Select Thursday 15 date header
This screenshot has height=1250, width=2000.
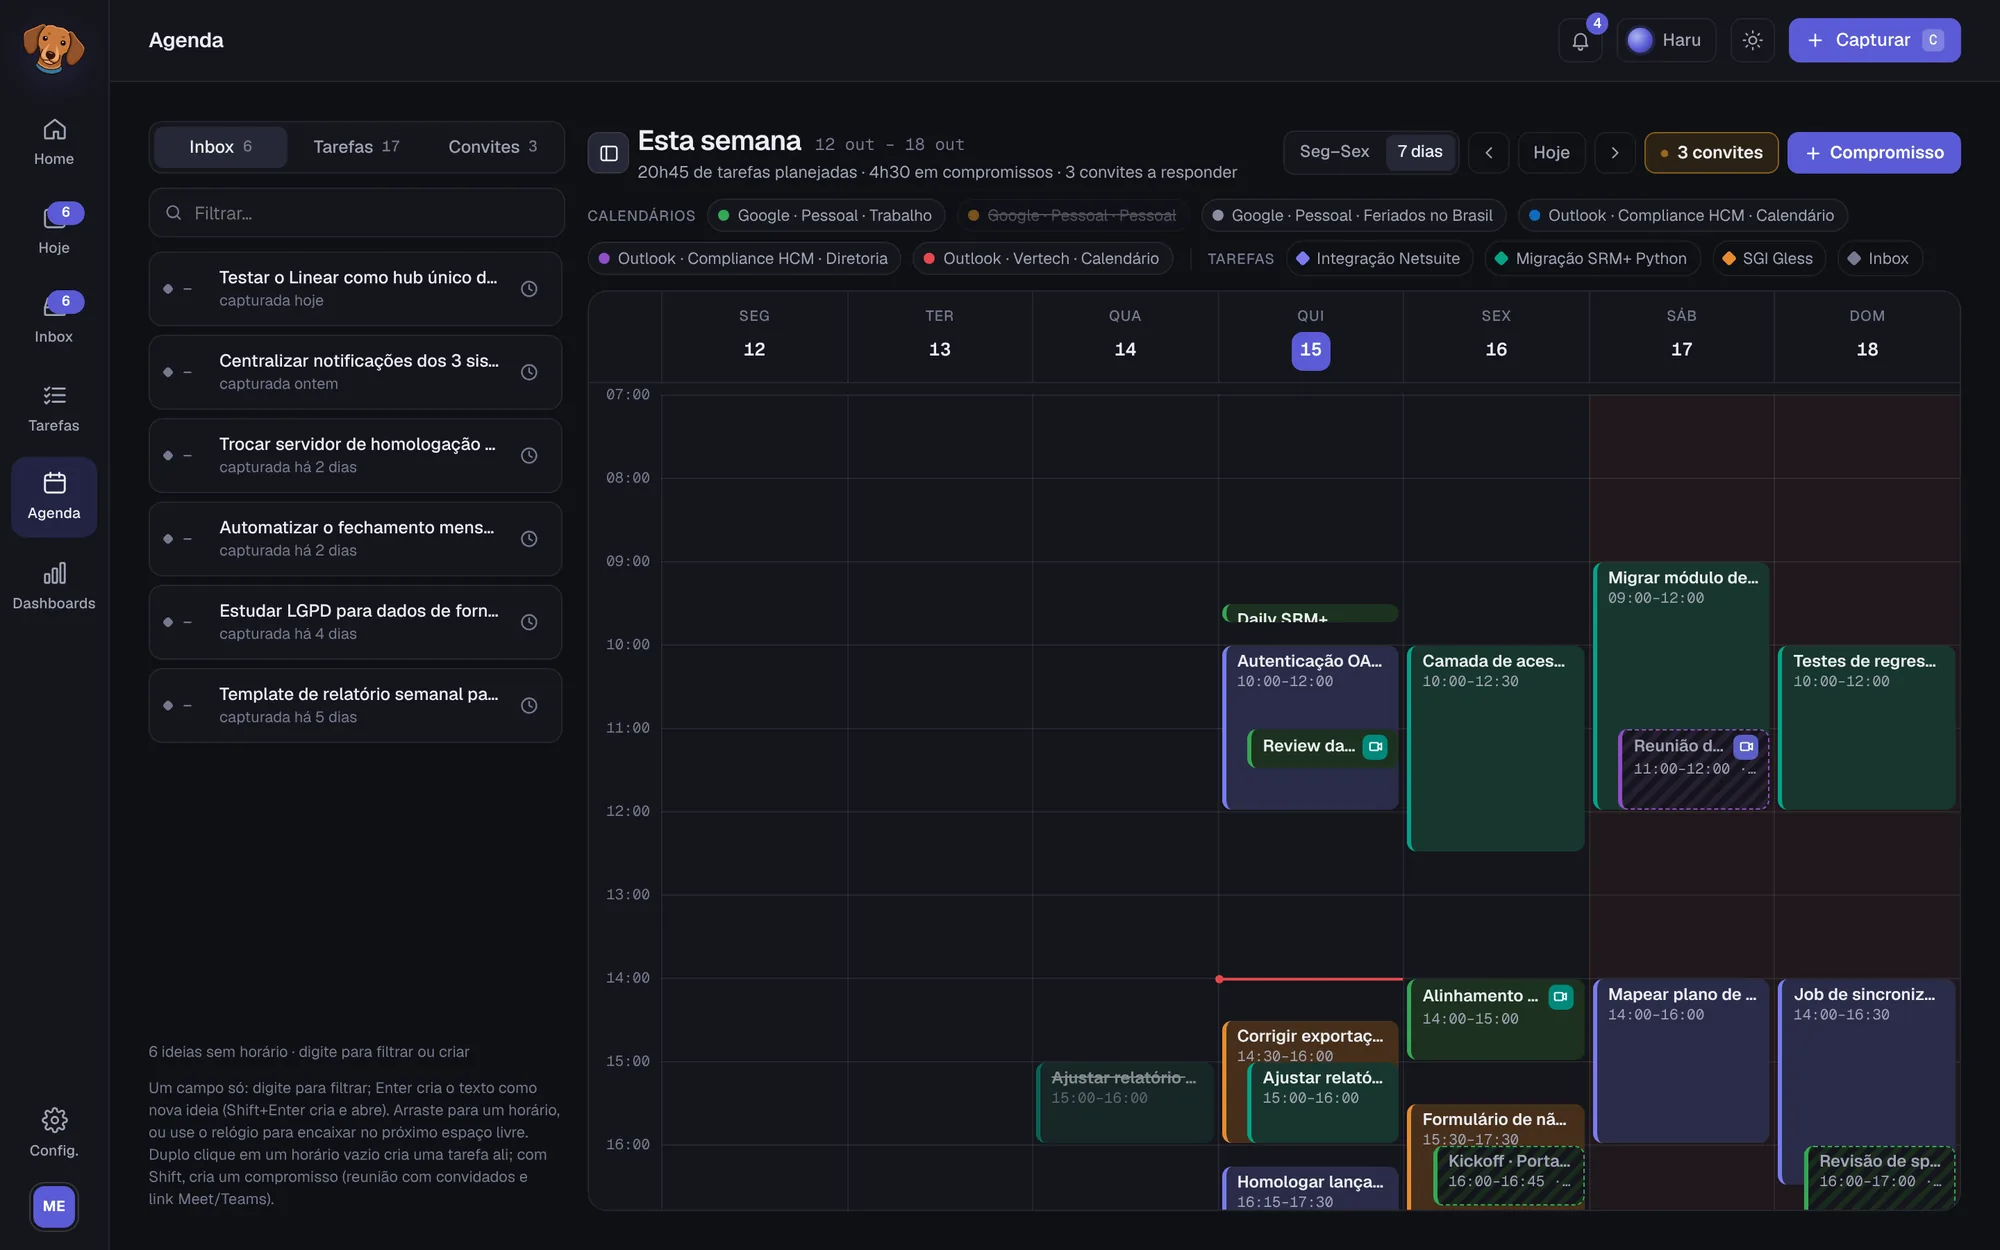[x=1310, y=350]
